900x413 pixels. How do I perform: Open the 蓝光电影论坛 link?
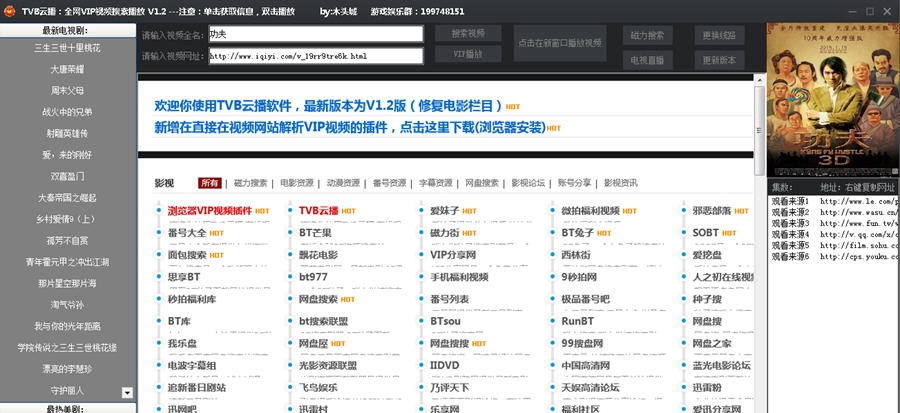[x=721, y=365]
